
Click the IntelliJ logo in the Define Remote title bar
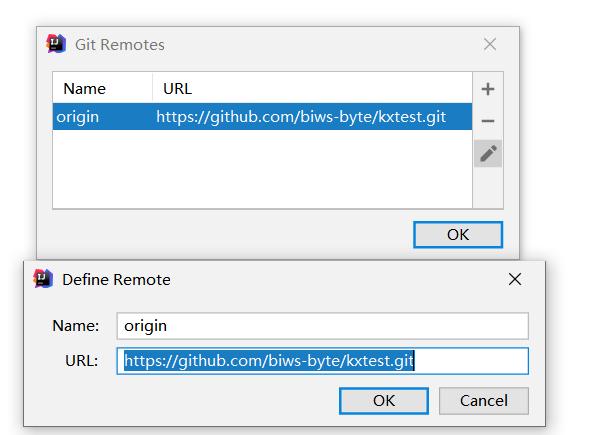(43, 279)
